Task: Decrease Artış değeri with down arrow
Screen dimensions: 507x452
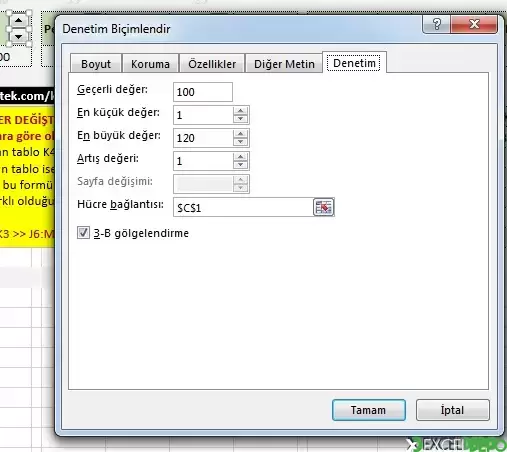Action: click(240, 165)
